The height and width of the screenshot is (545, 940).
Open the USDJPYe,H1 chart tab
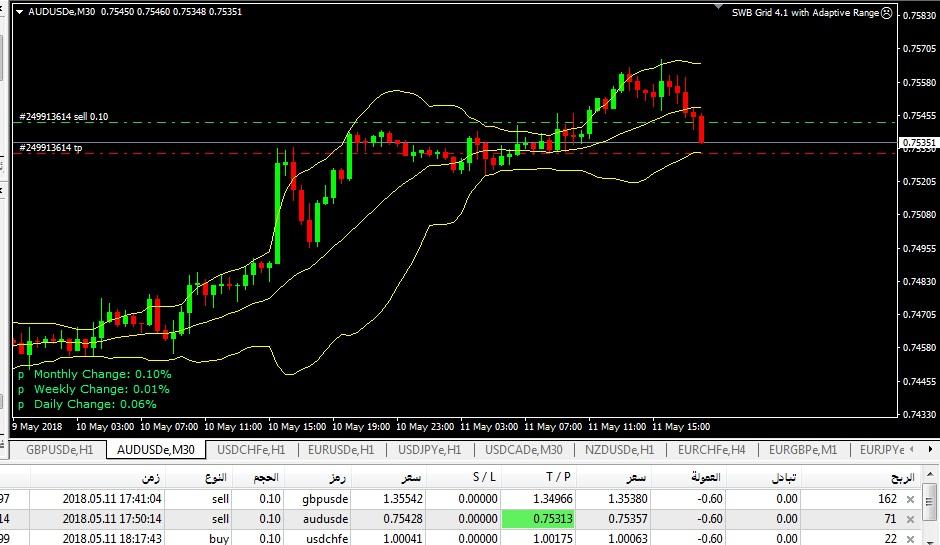tap(429, 450)
